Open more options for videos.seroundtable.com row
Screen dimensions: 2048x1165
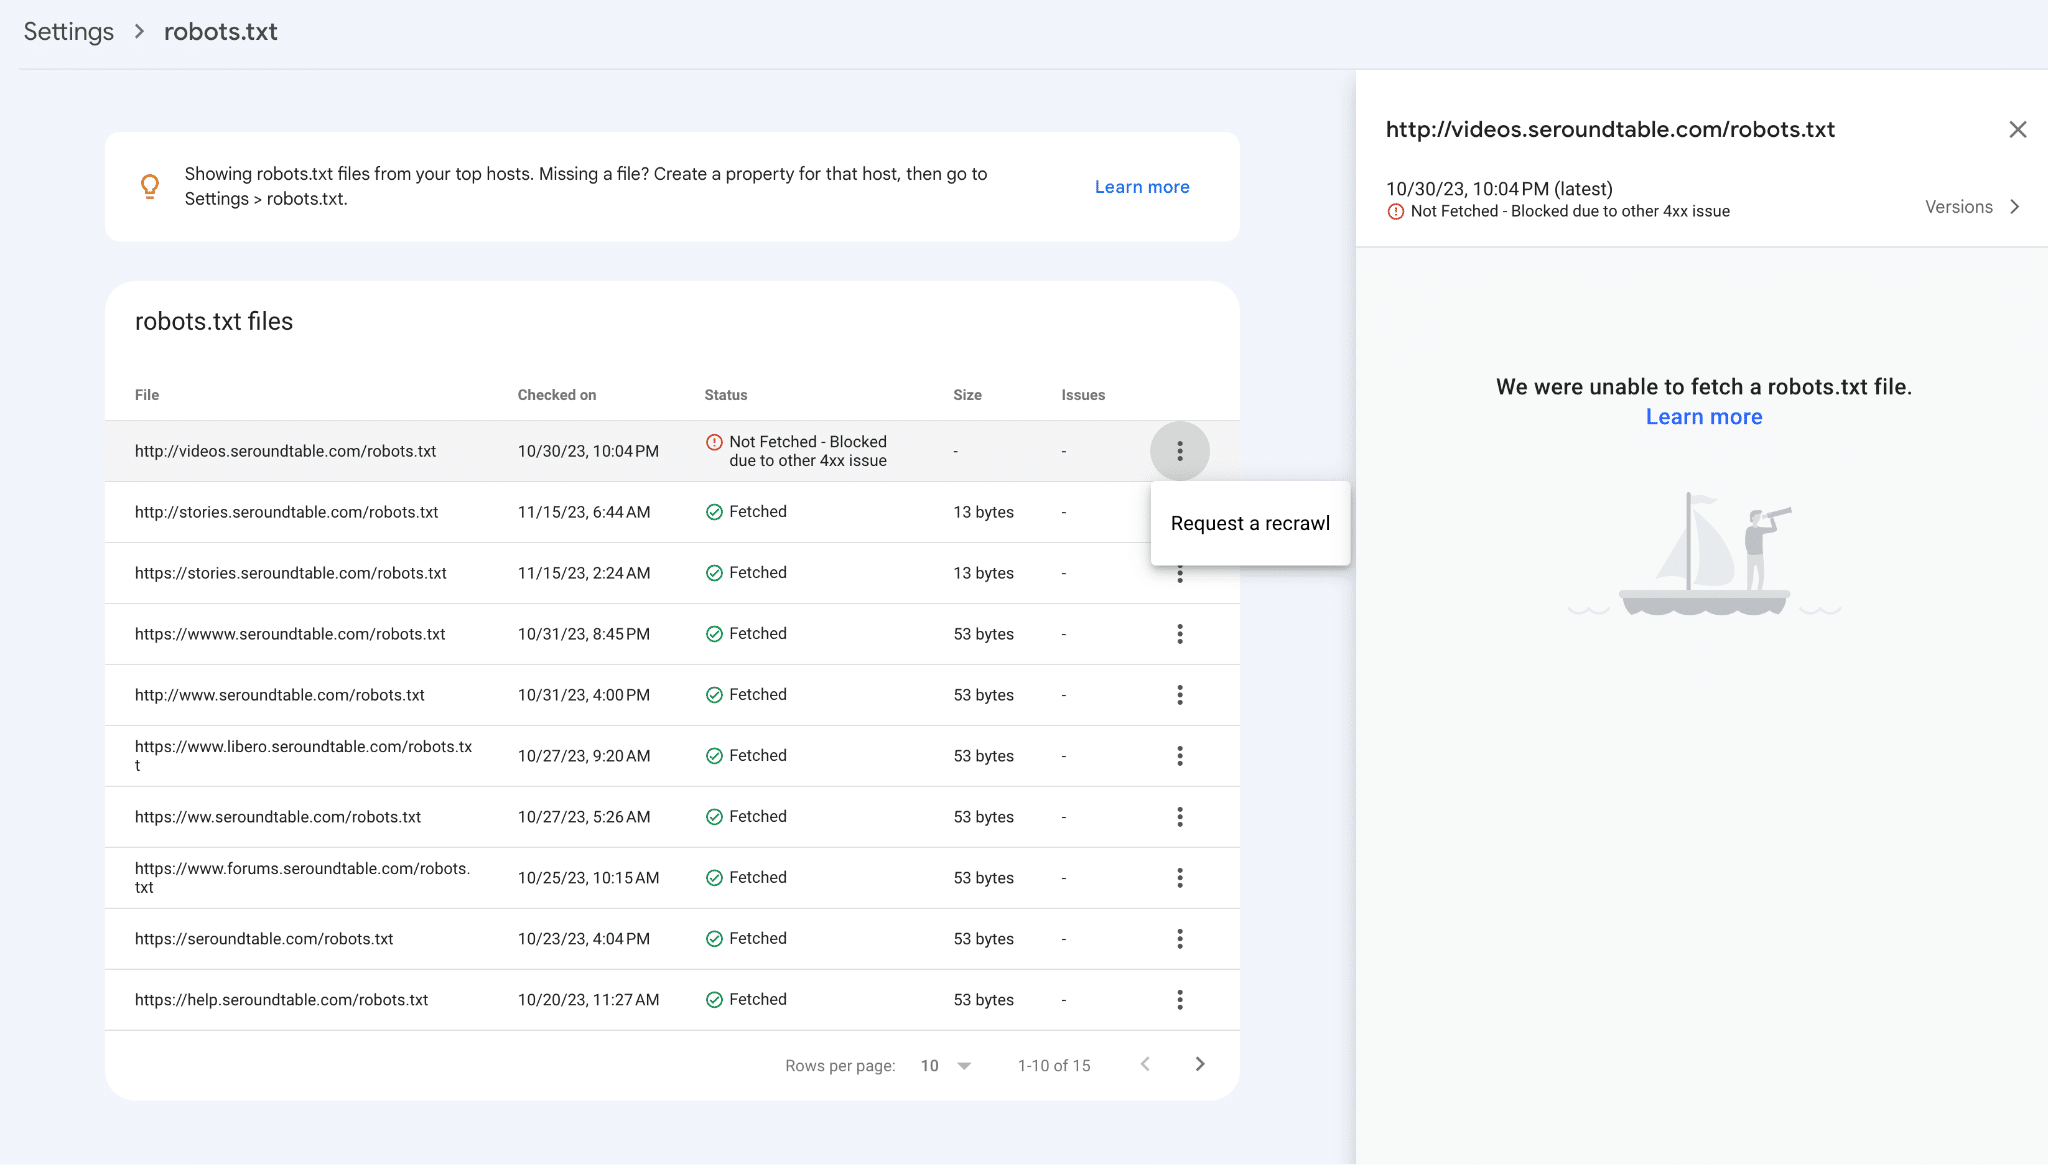click(x=1180, y=451)
